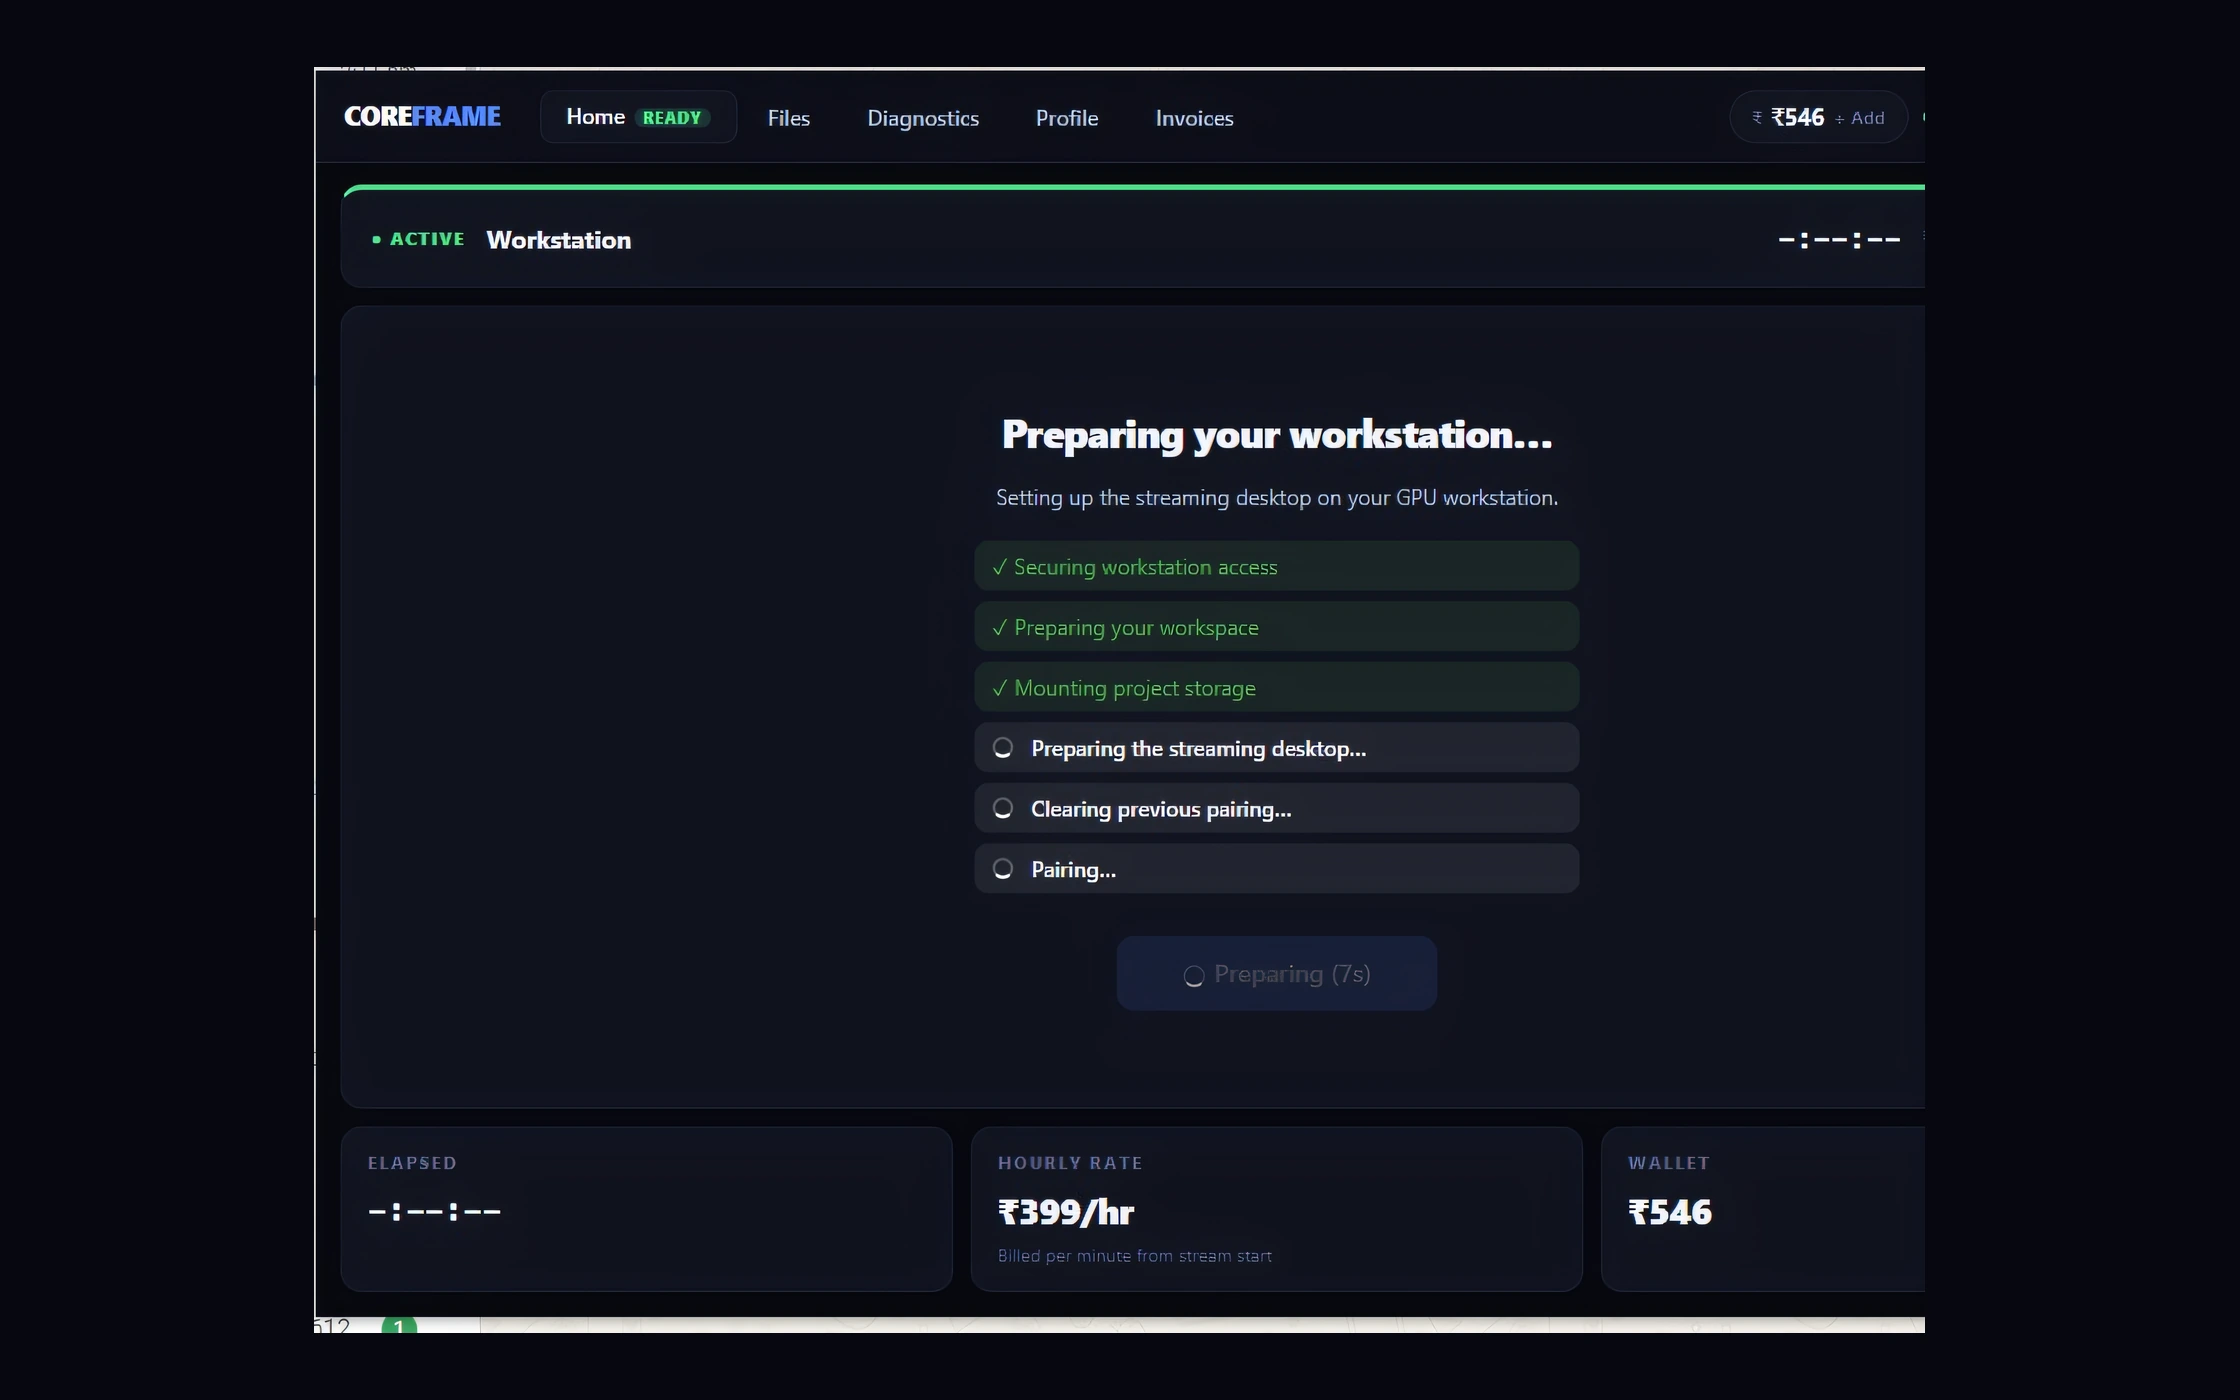
Task: Click the green badge showing 1
Action: coord(399,1325)
